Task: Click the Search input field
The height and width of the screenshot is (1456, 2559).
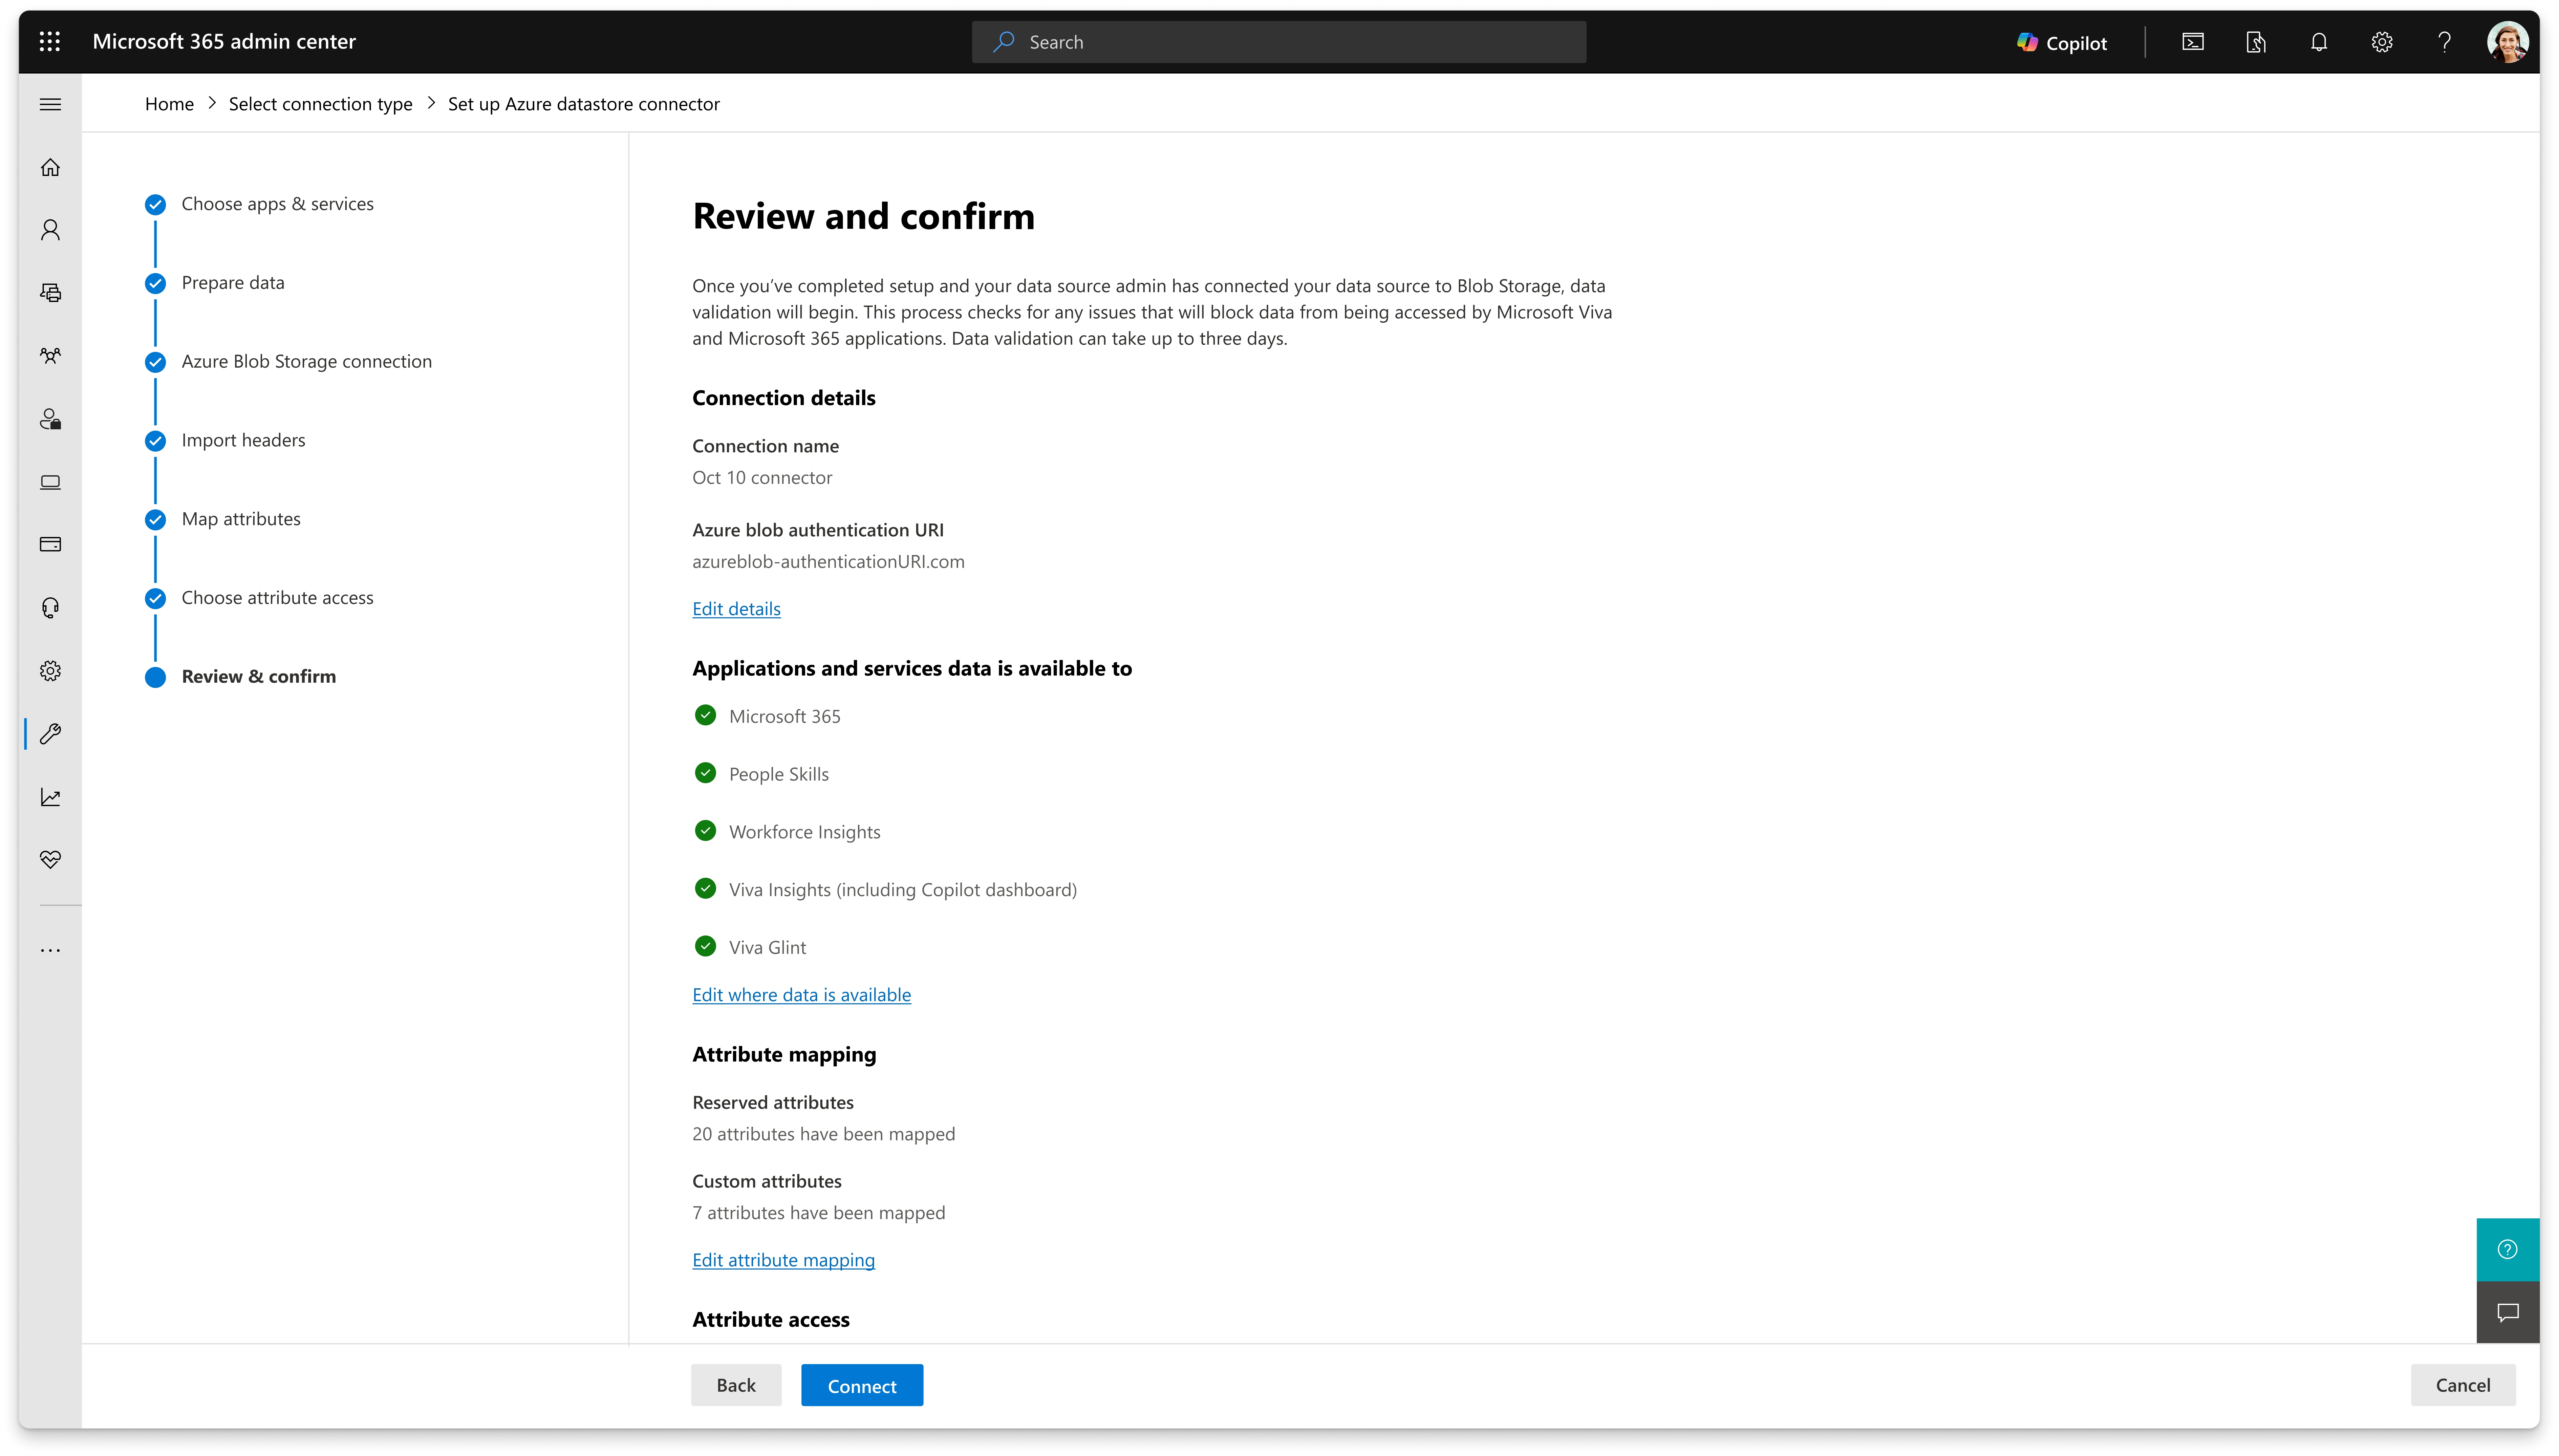Action: 1278,42
